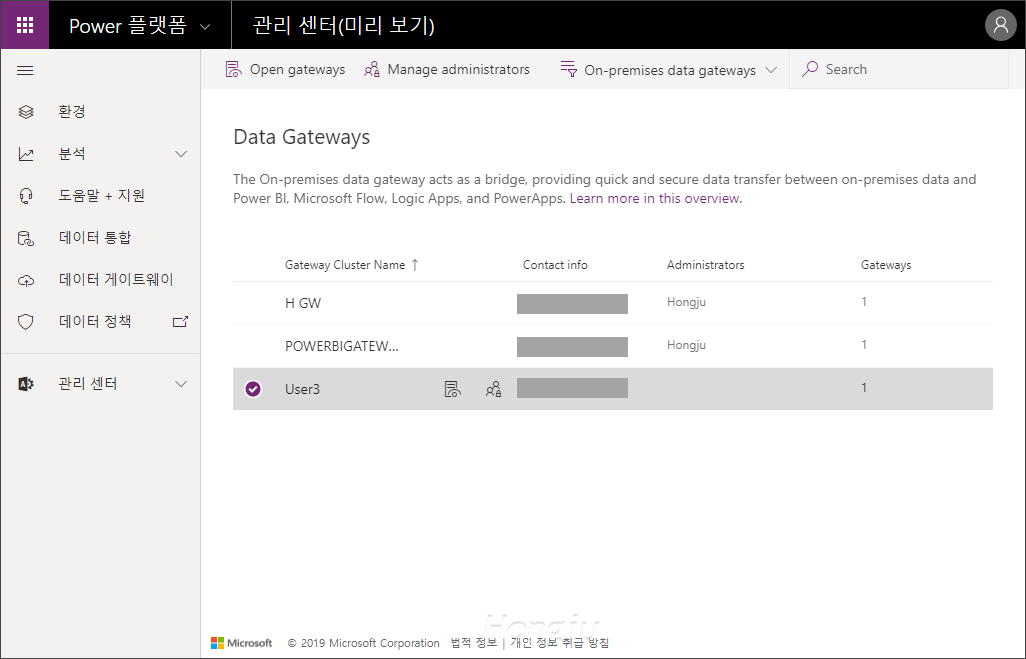Image resolution: width=1026 pixels, height=659 pixels.
Task: Expand the 관리 센터 sidebar chevron
Action: (x=181, y=384)
